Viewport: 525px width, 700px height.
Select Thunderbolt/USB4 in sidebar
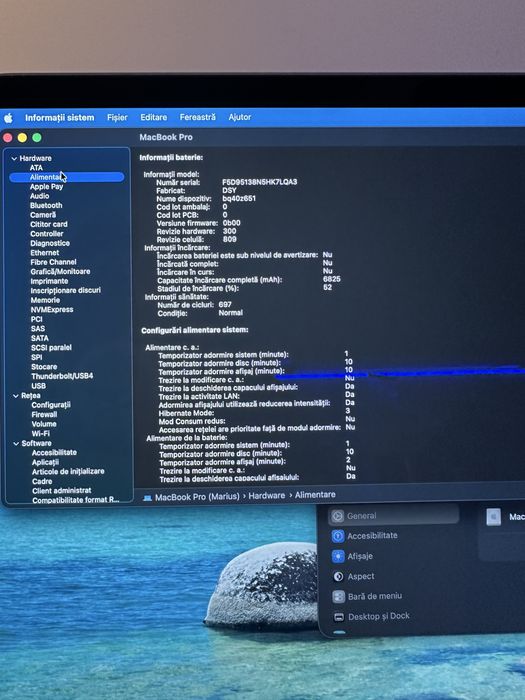coord(62,376)
